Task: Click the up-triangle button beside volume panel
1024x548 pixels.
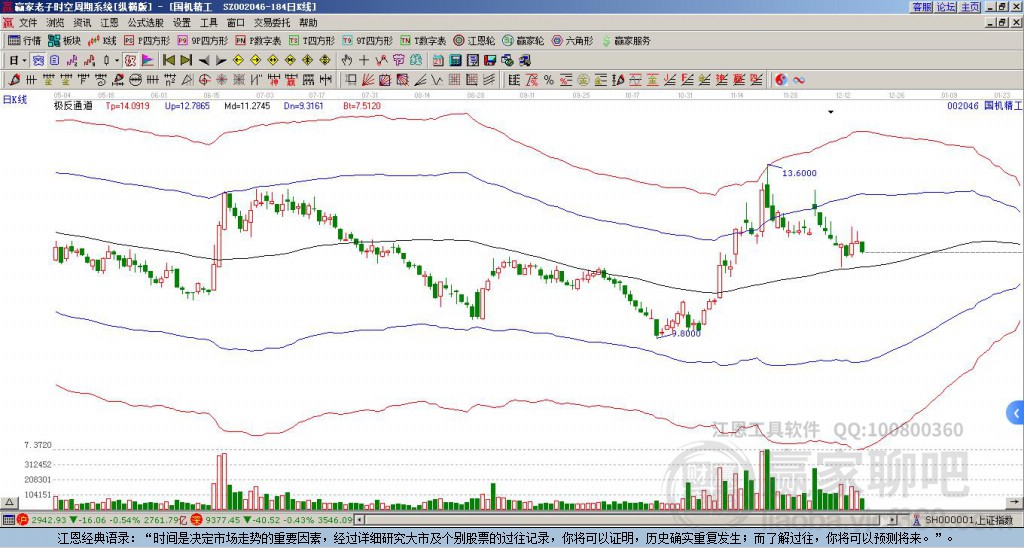Action: (8, 502)
